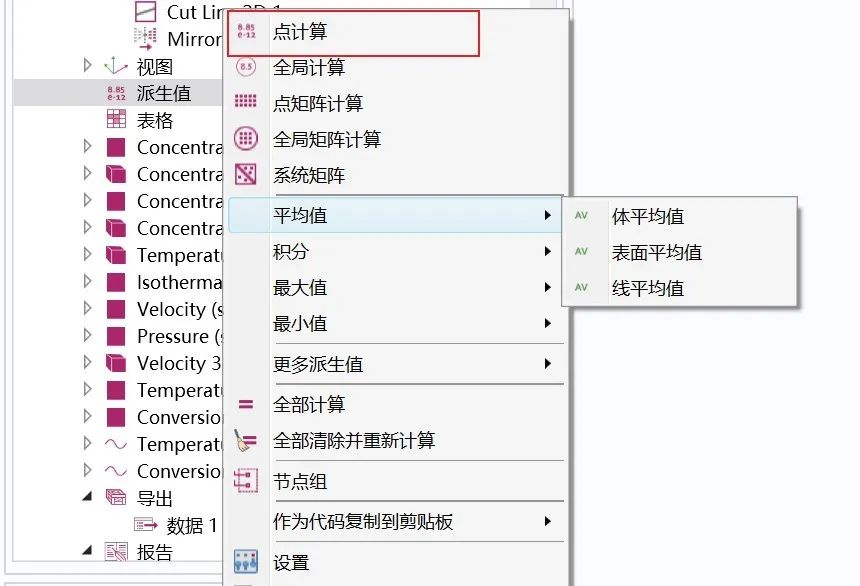The image size is (860, 586).
Task: Expand the 视图 tree node
Action: [87, 66]
